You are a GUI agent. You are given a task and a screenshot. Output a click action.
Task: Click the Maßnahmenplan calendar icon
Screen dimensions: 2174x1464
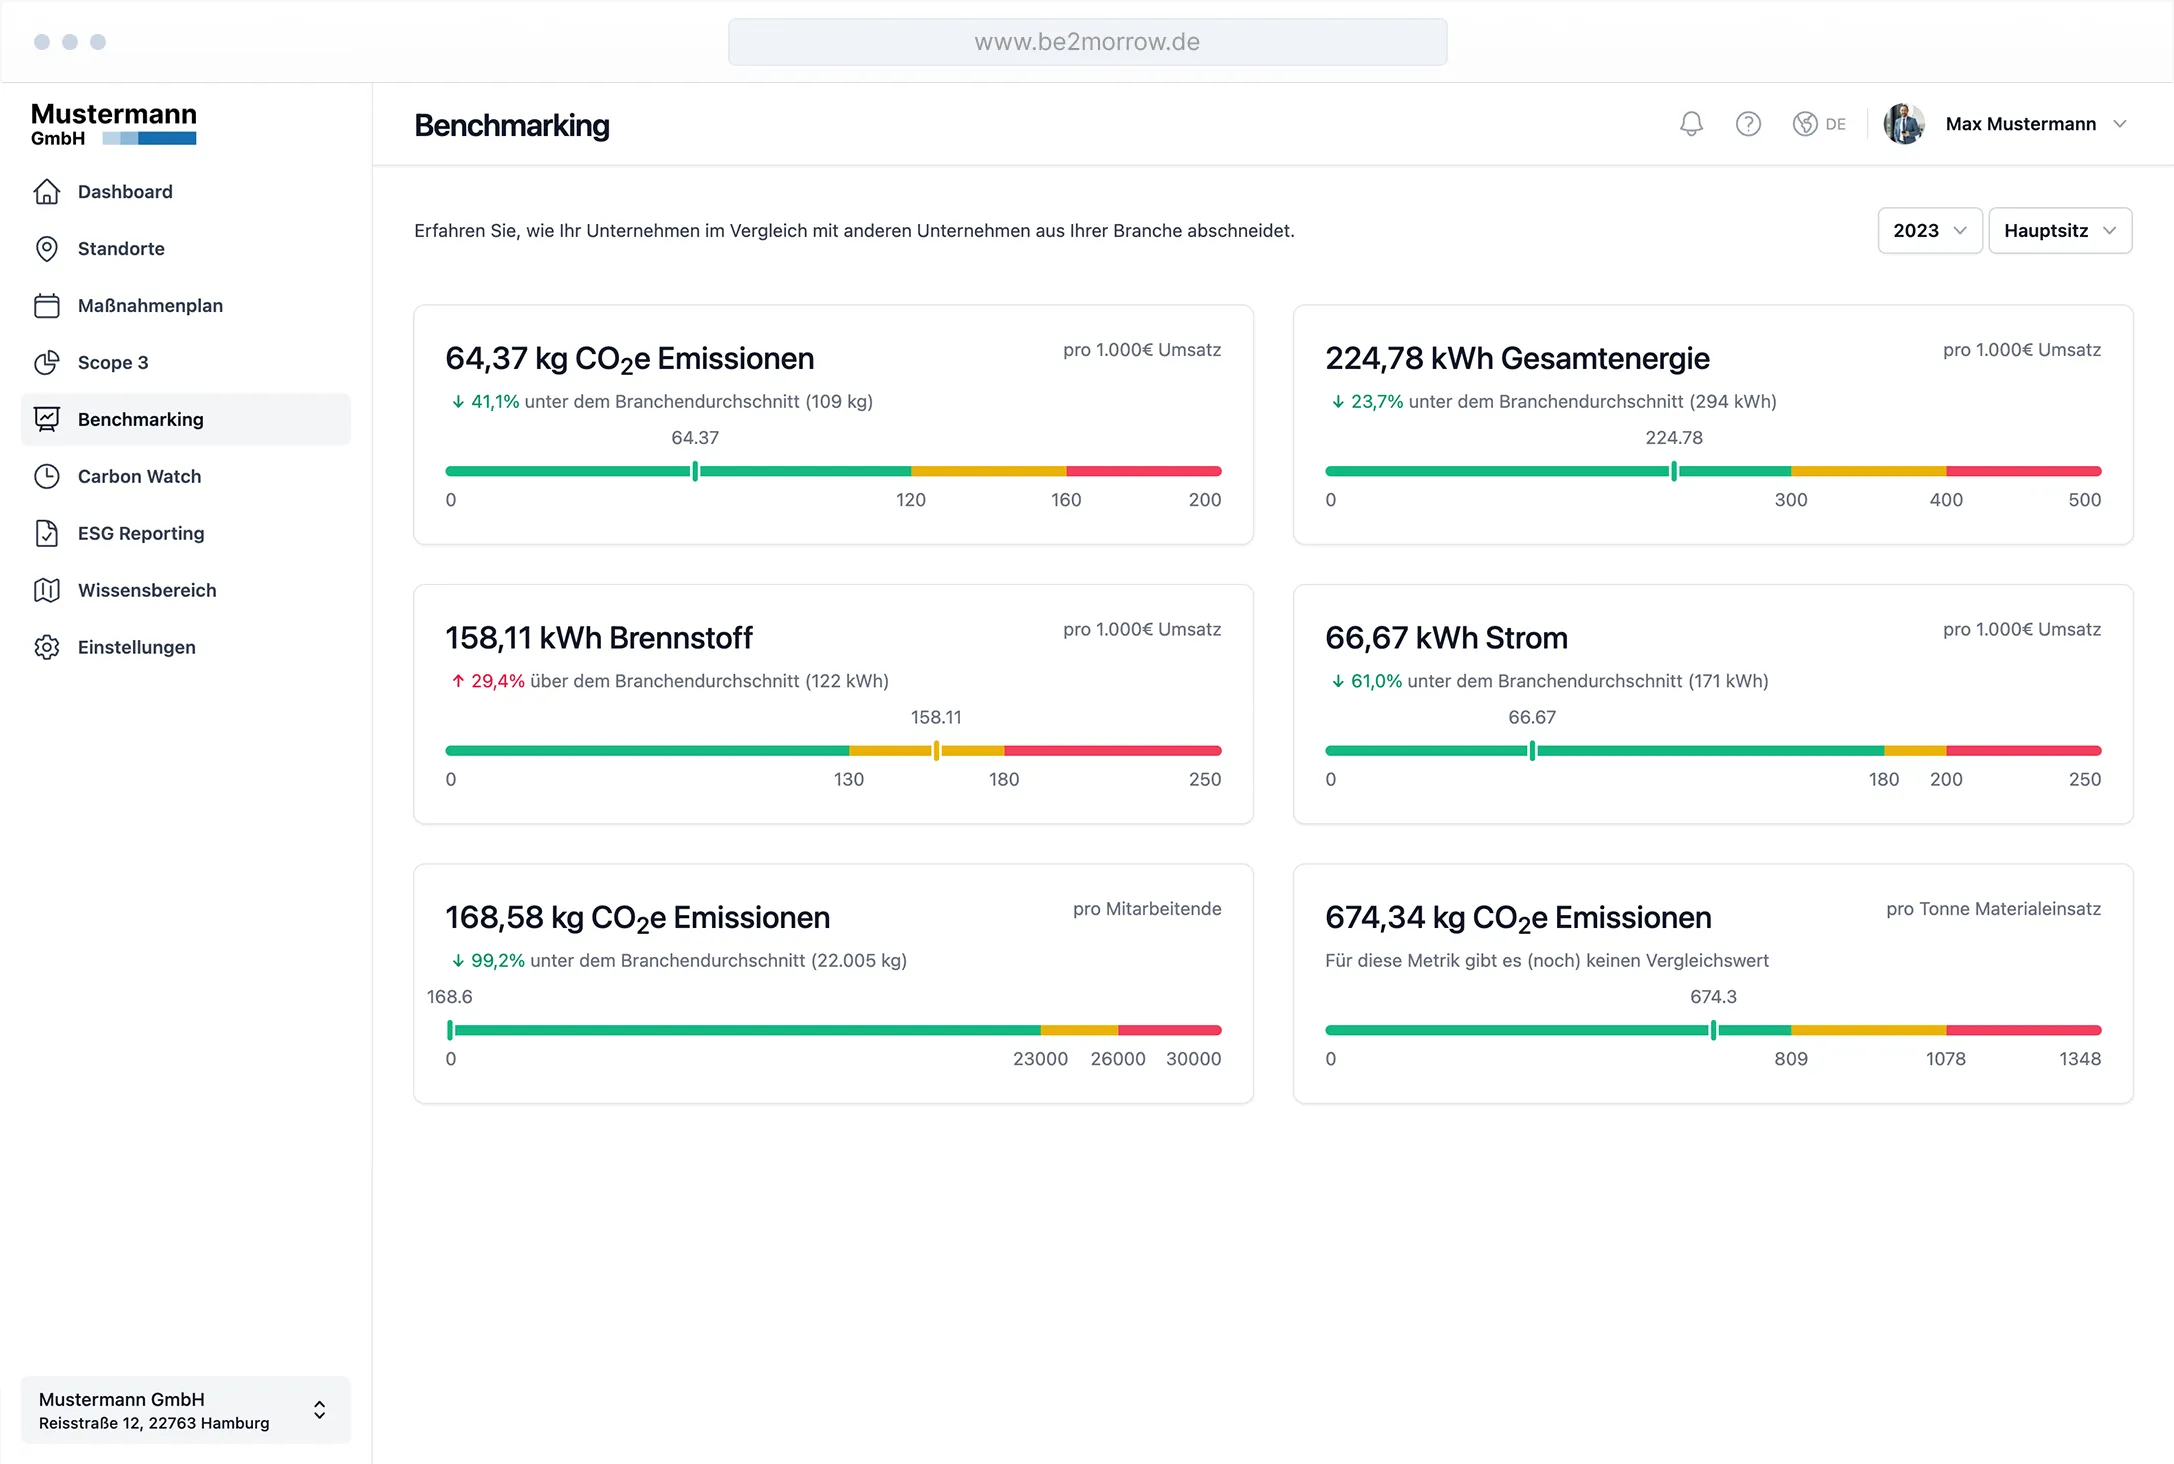(x=47, y=305)
